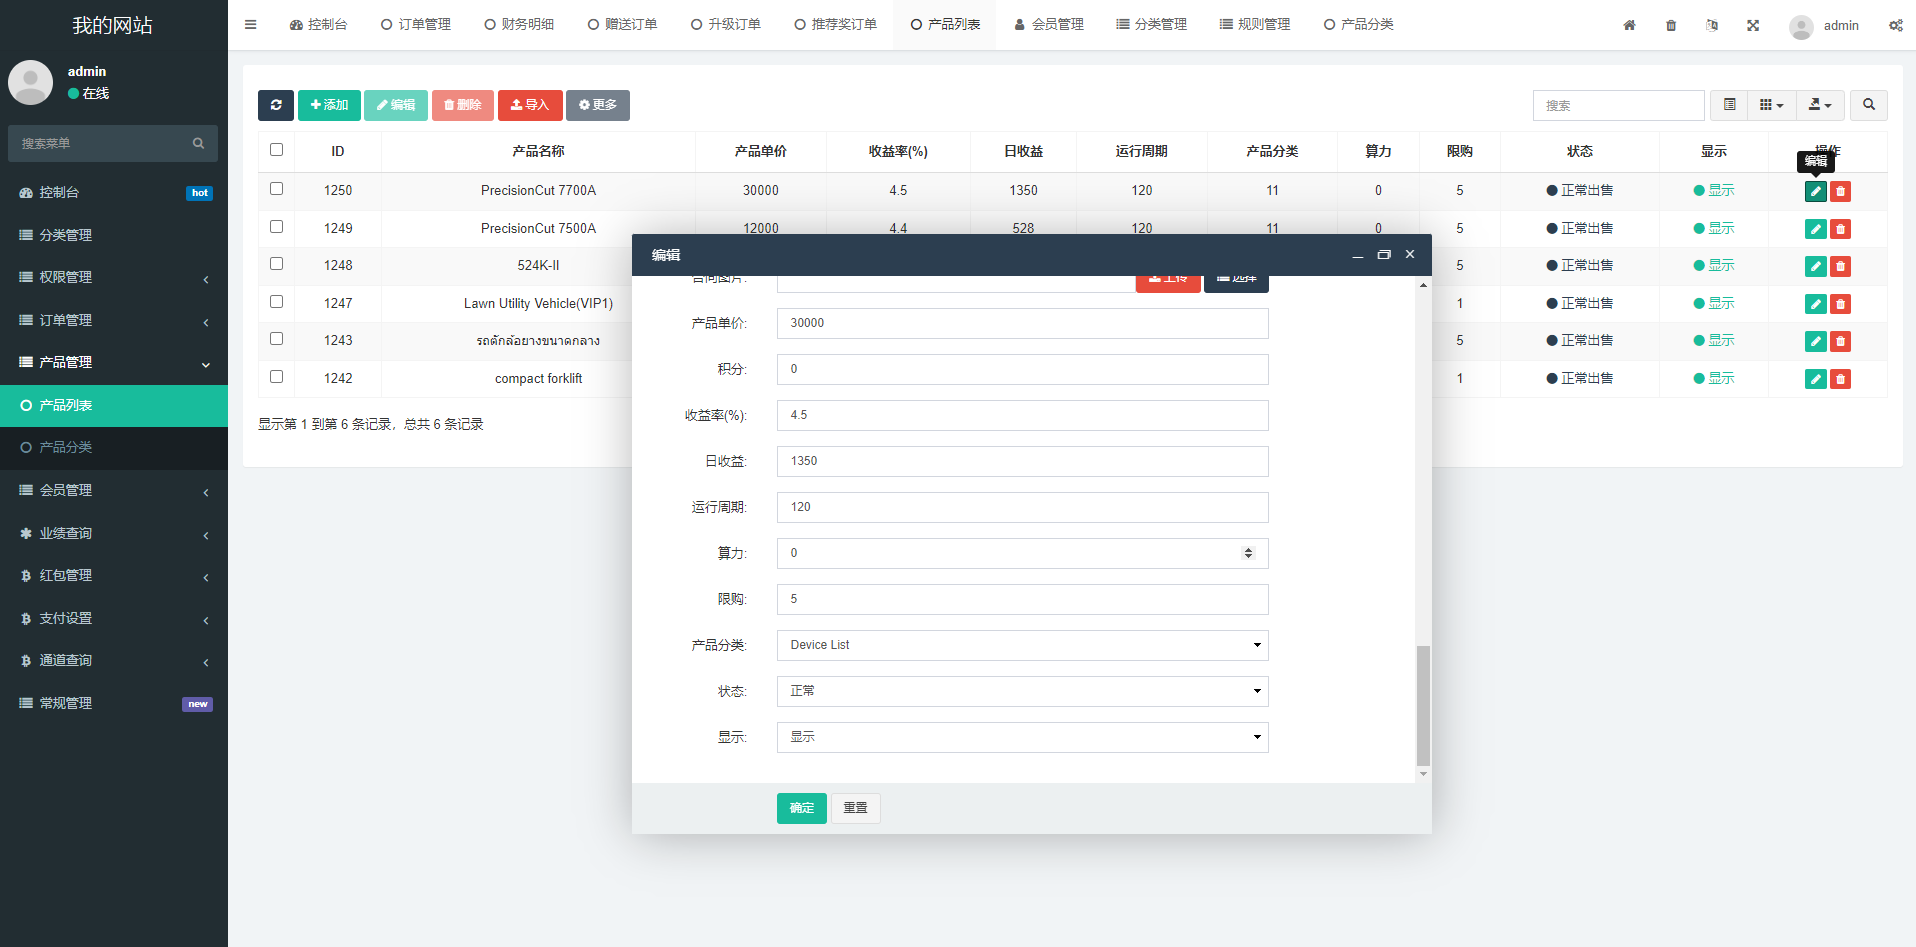Open 产品分类 in the sidebar menu
The height and width of the screenshot is (947, 1916).
point(66,447)
